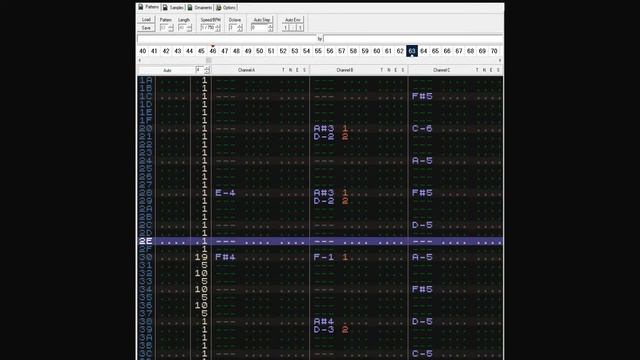Select the A#3 note on row 20
The height and width of the screenshot is (360, 640).
[324, 129]
